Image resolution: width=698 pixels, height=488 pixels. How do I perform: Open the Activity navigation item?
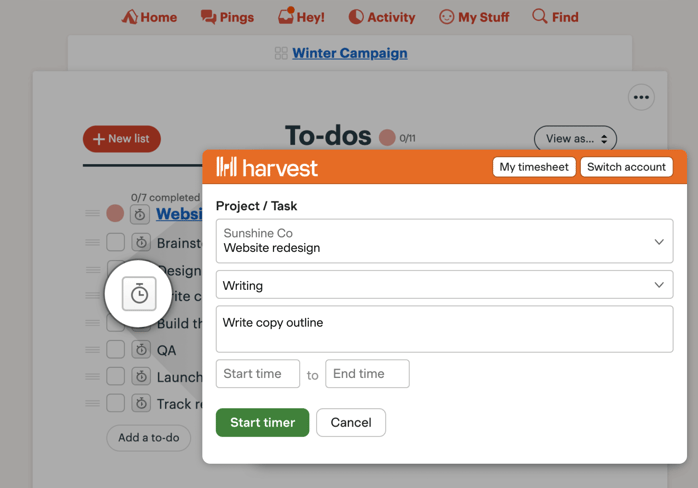click(x=381, y=17)
